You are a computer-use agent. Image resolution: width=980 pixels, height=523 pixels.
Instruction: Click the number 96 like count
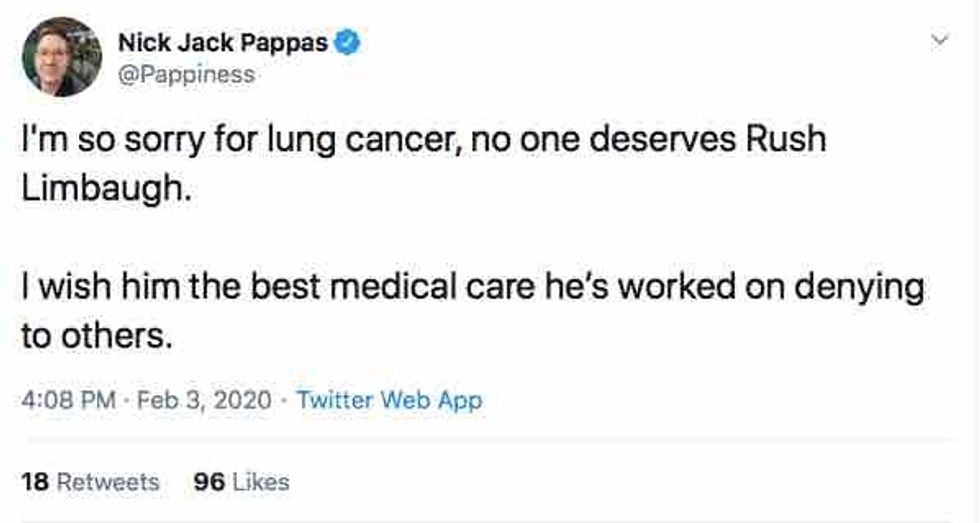tap(209, 481)
